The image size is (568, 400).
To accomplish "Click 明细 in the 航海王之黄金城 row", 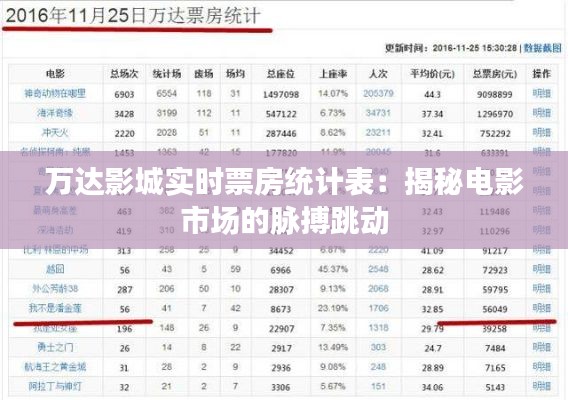I will point(542,367).
